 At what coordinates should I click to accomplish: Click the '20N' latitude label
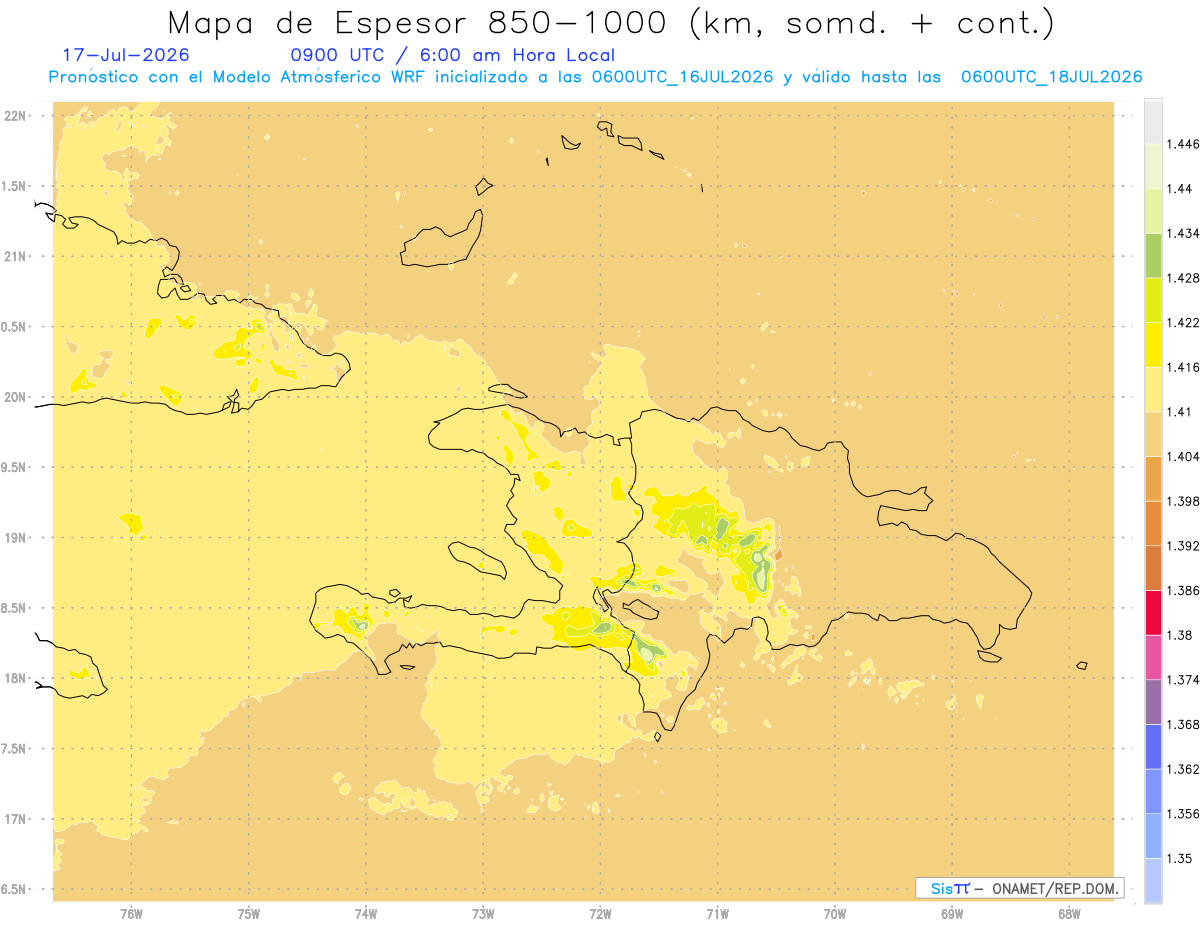pyautogui.click(x=15, y=397)
